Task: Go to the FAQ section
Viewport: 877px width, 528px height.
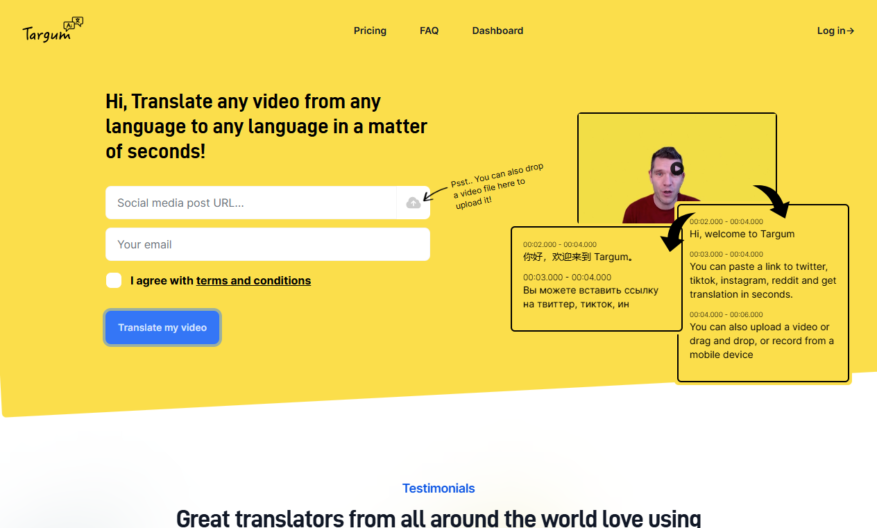Action: pyautogui.click(x=429, y=31)
